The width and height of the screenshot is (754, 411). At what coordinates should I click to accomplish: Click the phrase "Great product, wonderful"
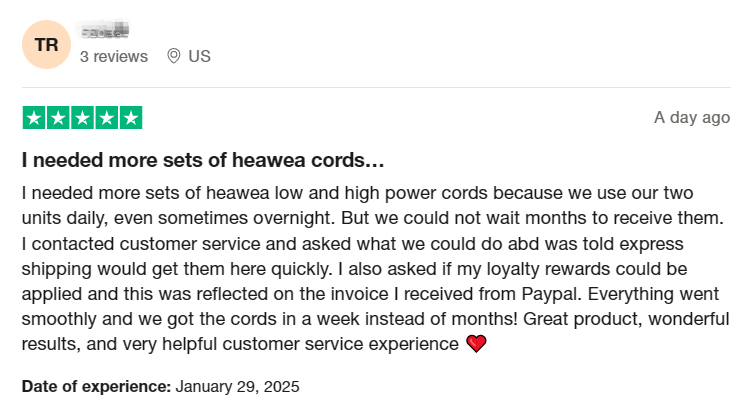pyautogui.click(x=636, y=320)
